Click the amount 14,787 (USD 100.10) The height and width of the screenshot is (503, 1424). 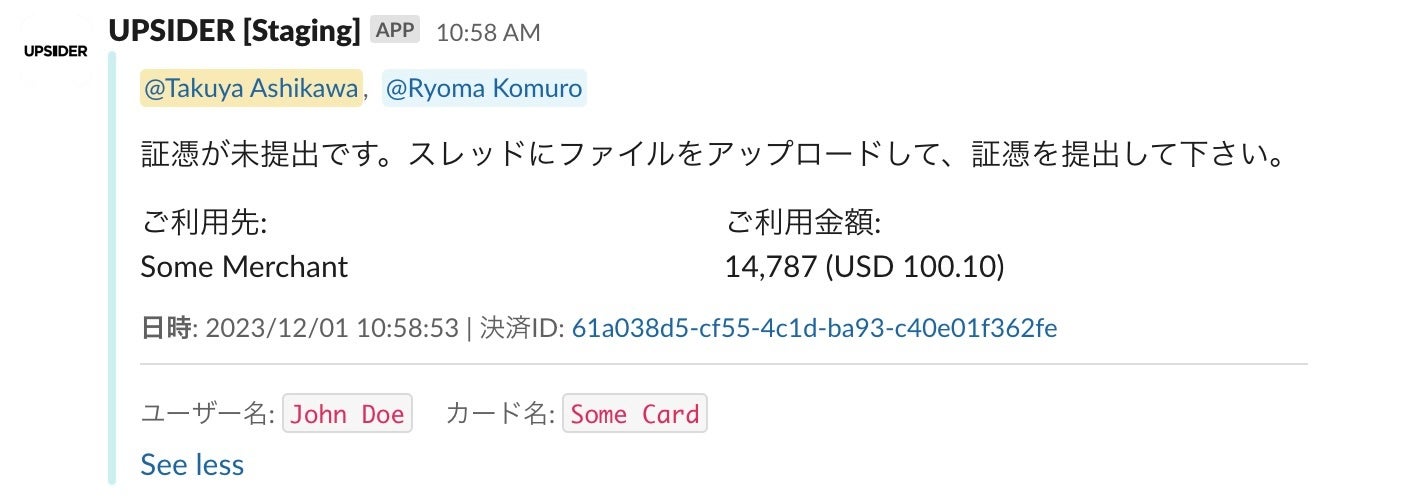pyautogui.click(x=864, y=267)
